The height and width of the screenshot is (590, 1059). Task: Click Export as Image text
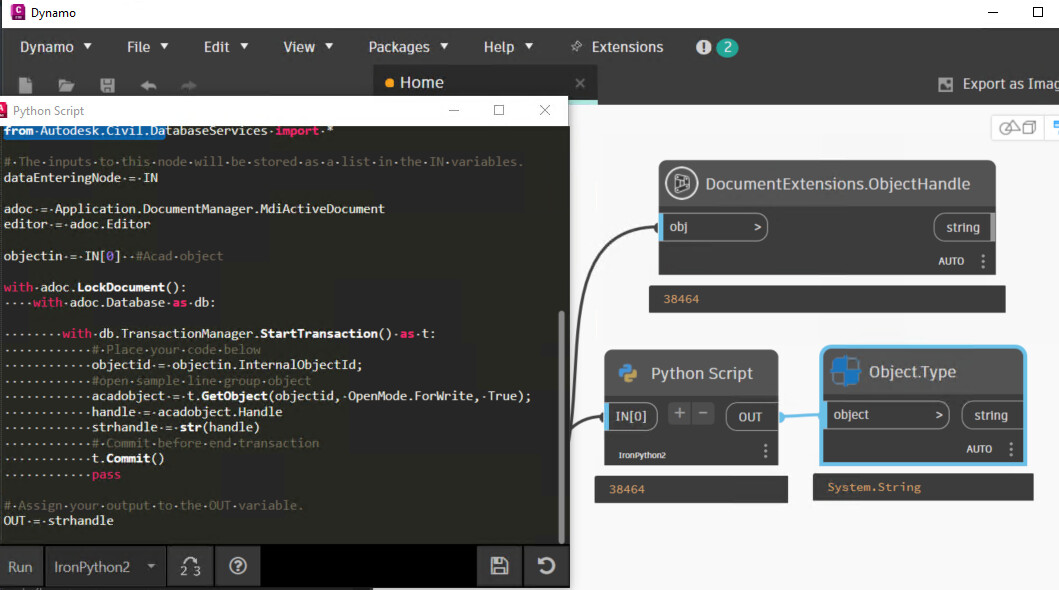click(x=1010, y=84)
